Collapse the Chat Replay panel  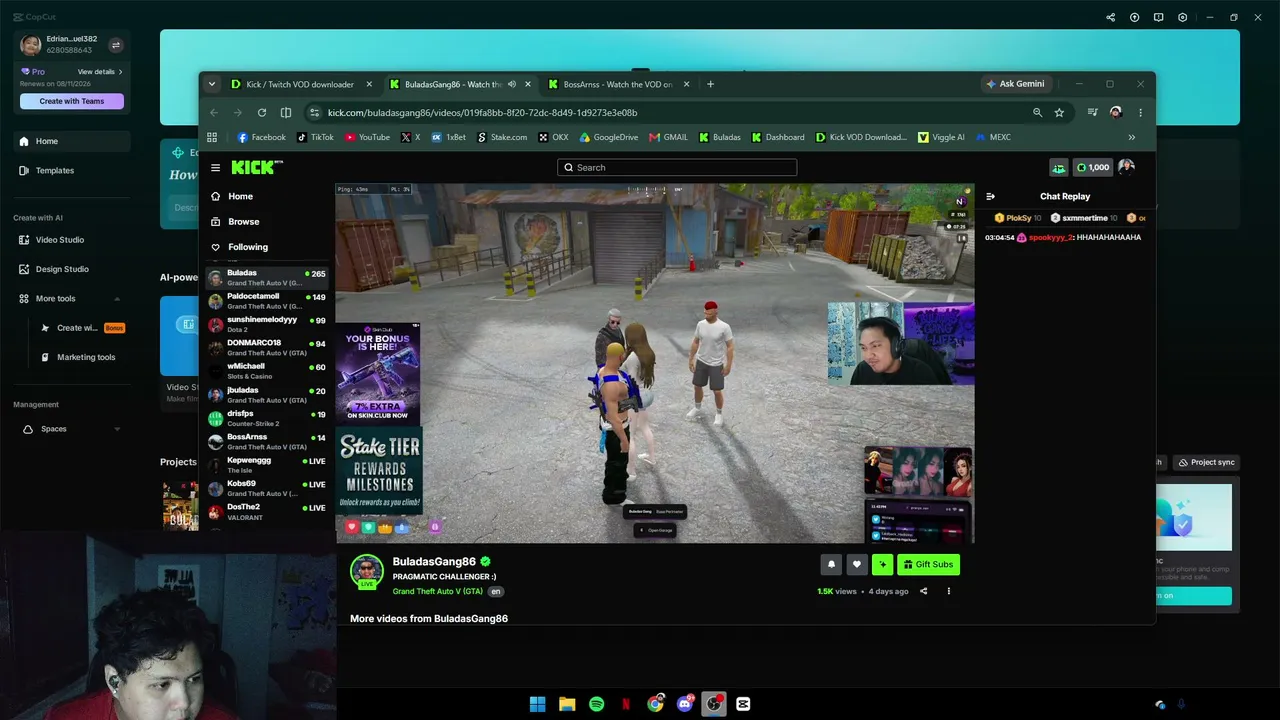coord(990,196)
